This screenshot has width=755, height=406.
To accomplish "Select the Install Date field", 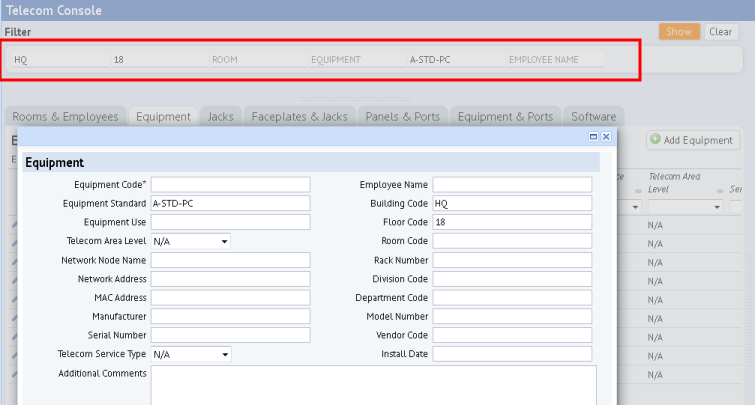I will (x=512, y=354).
